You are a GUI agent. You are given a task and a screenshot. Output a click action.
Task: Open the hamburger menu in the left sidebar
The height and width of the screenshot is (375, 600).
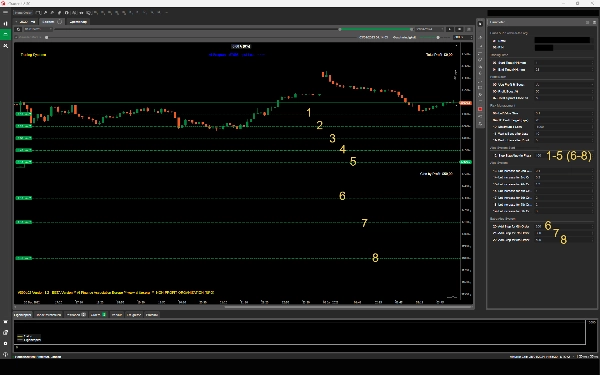tap(5, 13)
